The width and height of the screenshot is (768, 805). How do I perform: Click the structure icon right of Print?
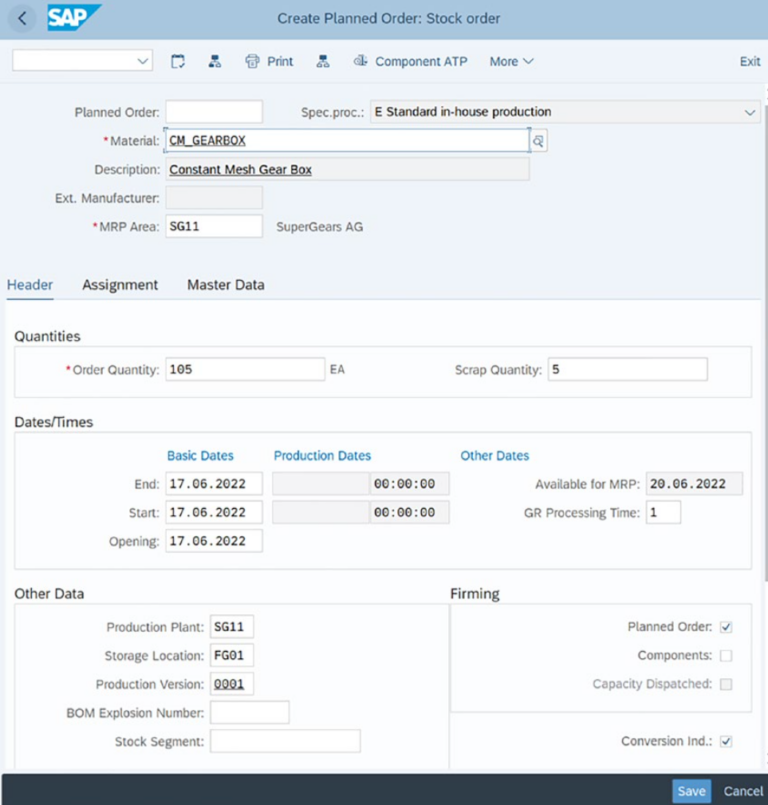[x=322, y=61]
